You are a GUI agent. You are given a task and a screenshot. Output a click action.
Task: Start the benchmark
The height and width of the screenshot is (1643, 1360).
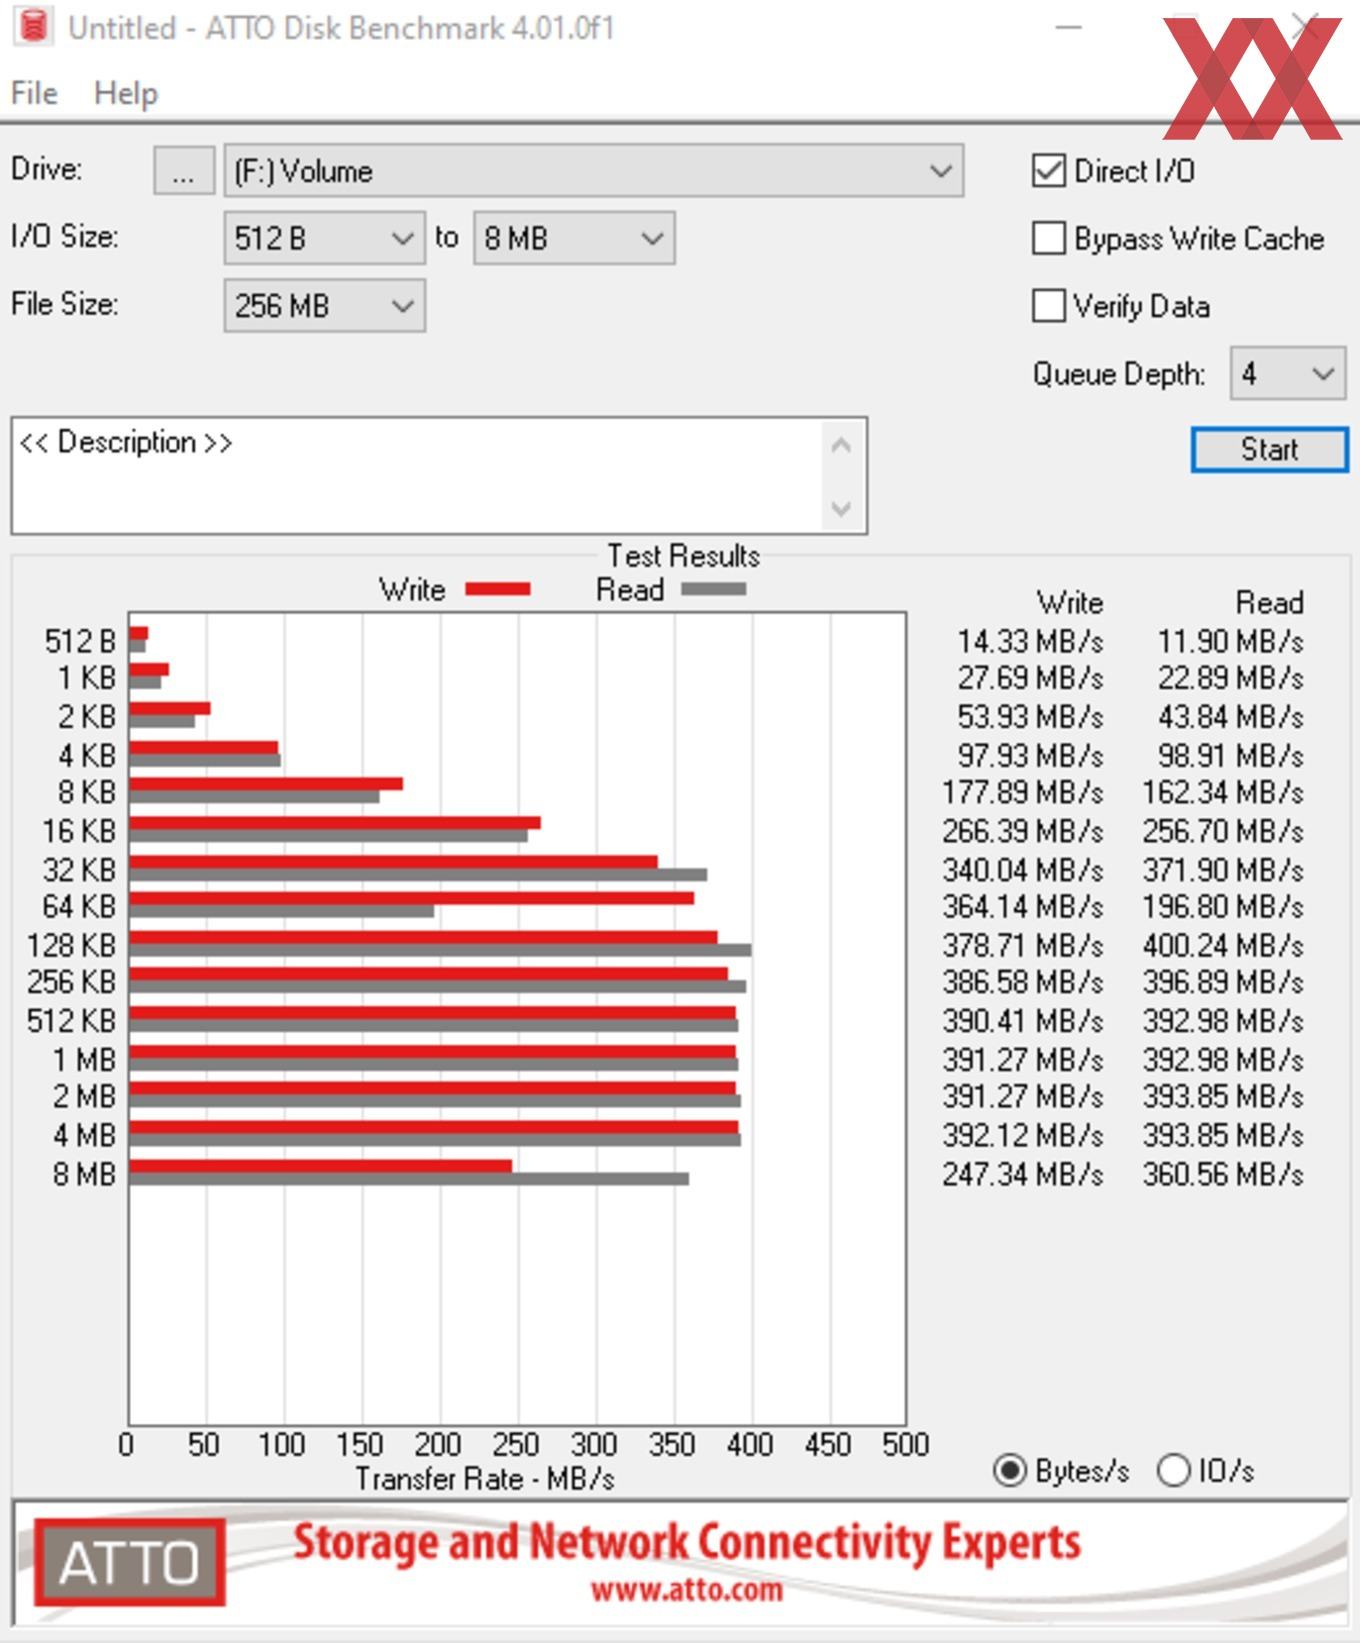tap(1269, 449)
